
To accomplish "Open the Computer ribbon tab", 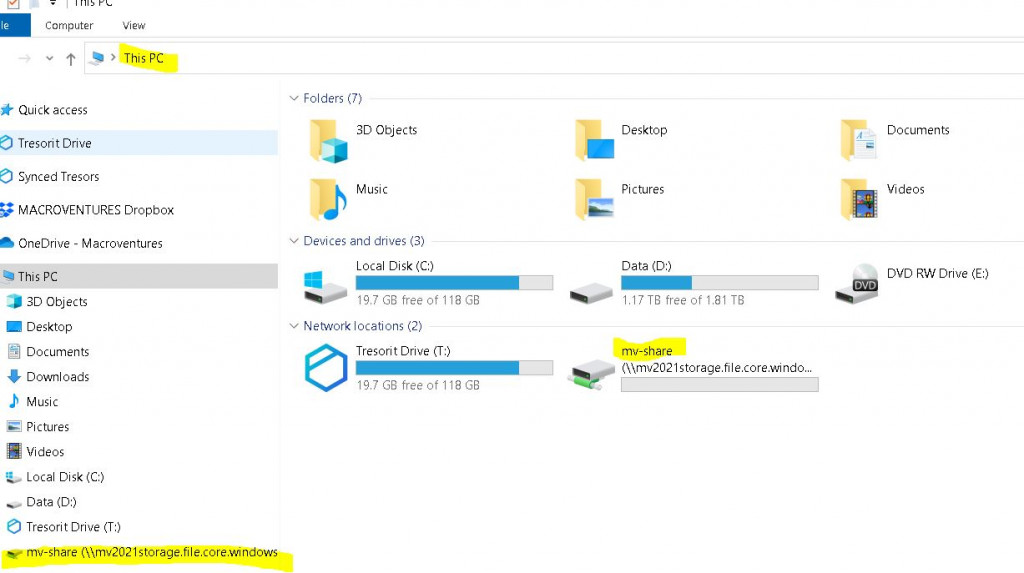I will click(x=69, y=25).
